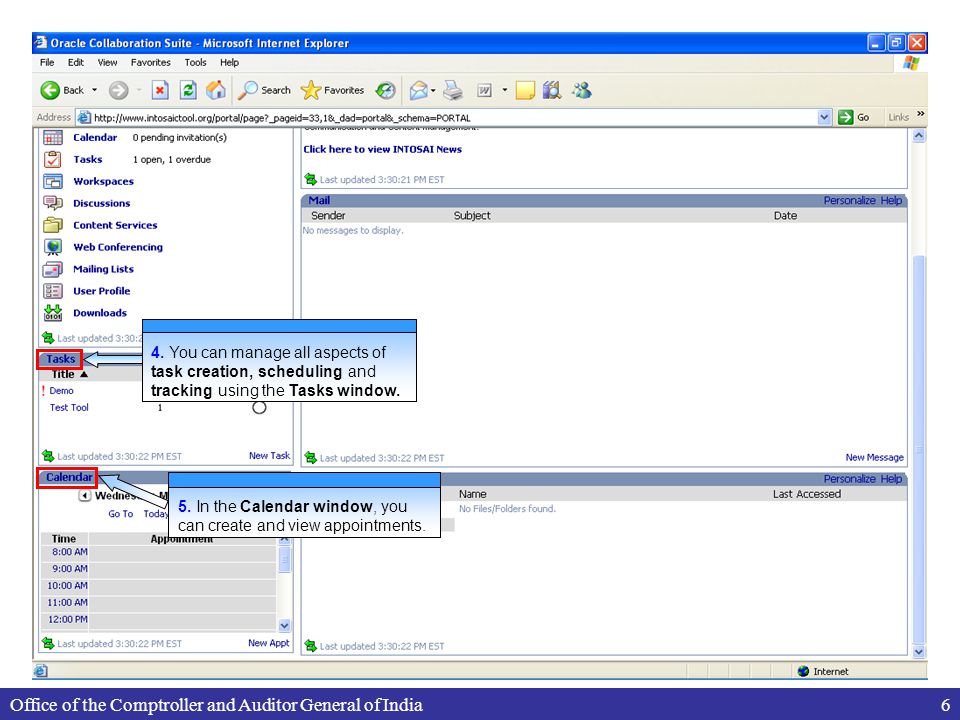Open the Mail toolbar dropdown arrow
Image resolution: width=960 pixels, height=720 pixels.
click(433, 91)
